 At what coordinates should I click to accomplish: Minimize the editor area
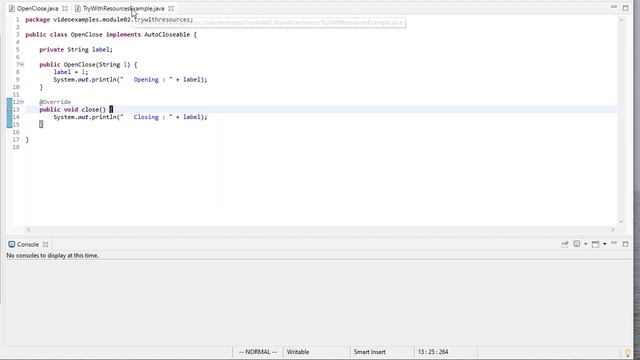614,7
